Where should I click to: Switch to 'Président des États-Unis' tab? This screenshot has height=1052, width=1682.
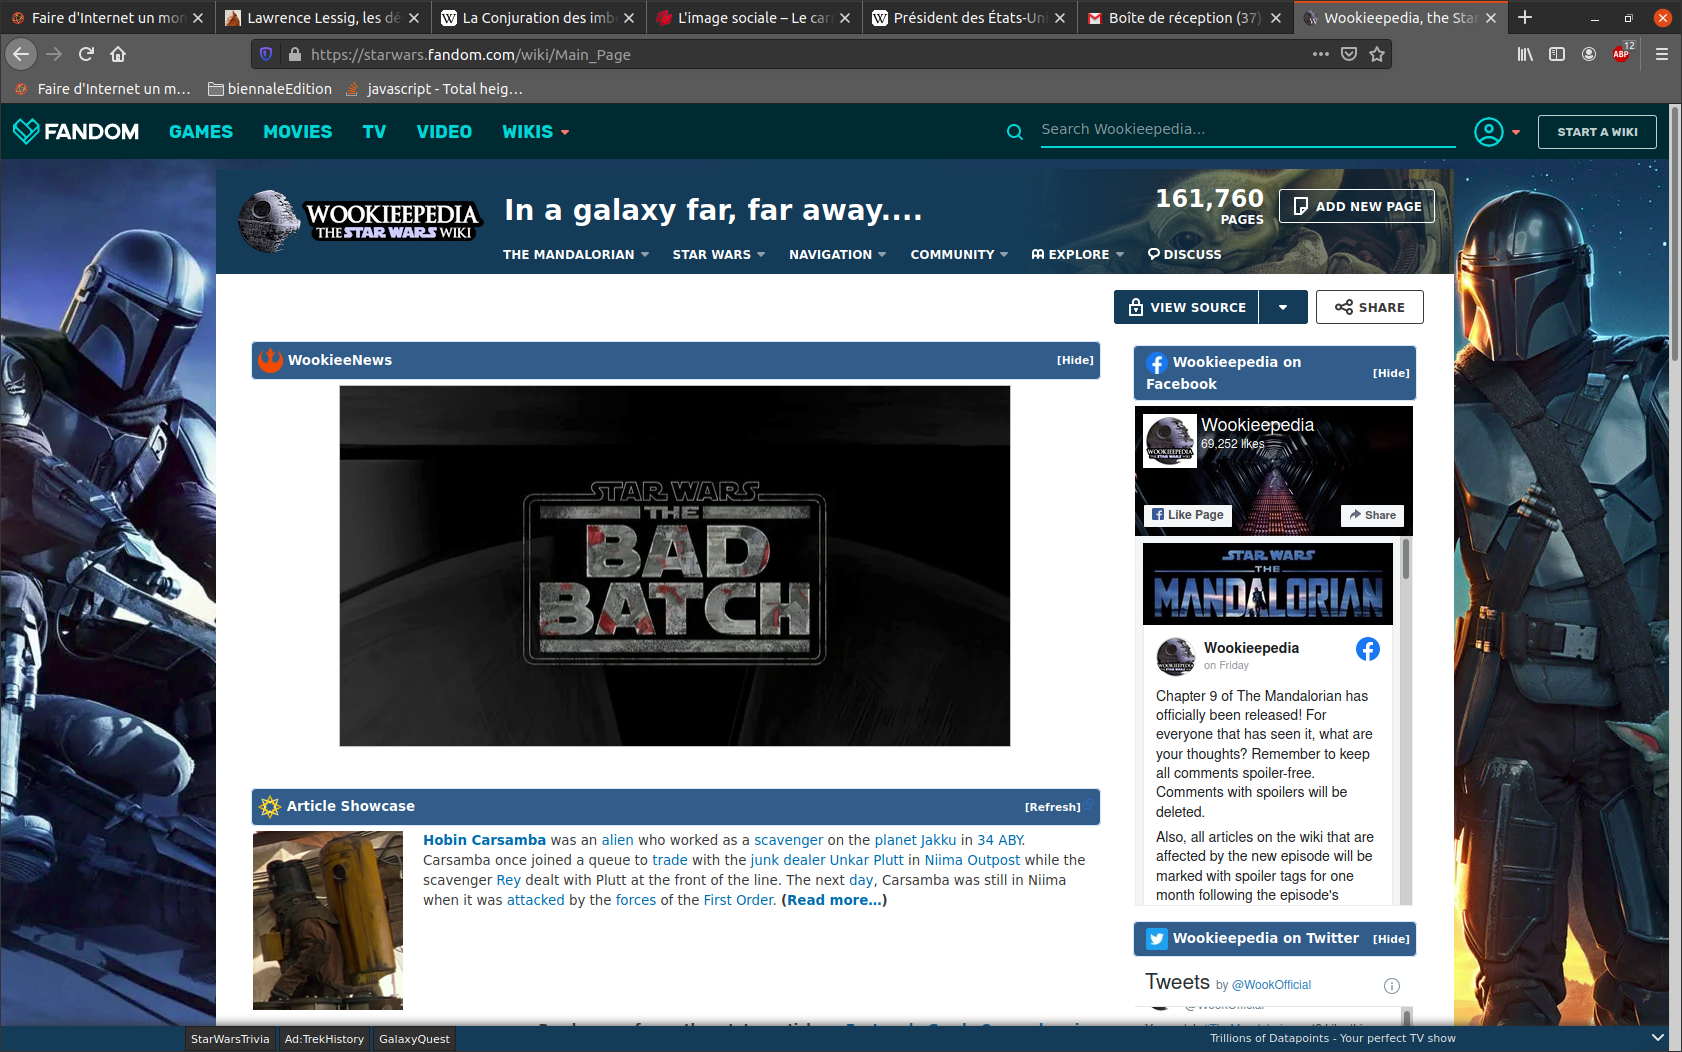coord(970,18)
